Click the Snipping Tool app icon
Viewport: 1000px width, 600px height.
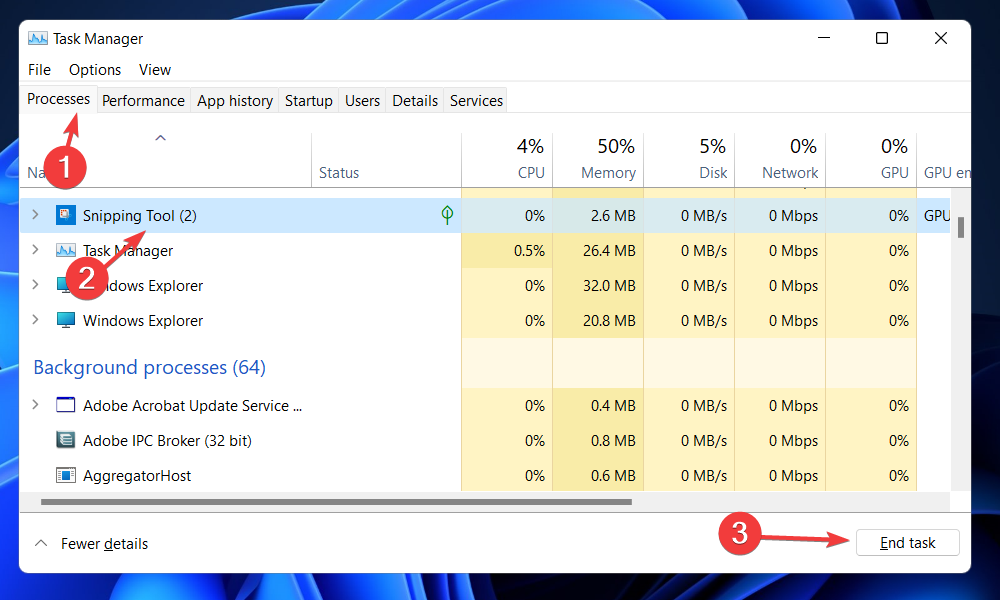pos(65,216)
